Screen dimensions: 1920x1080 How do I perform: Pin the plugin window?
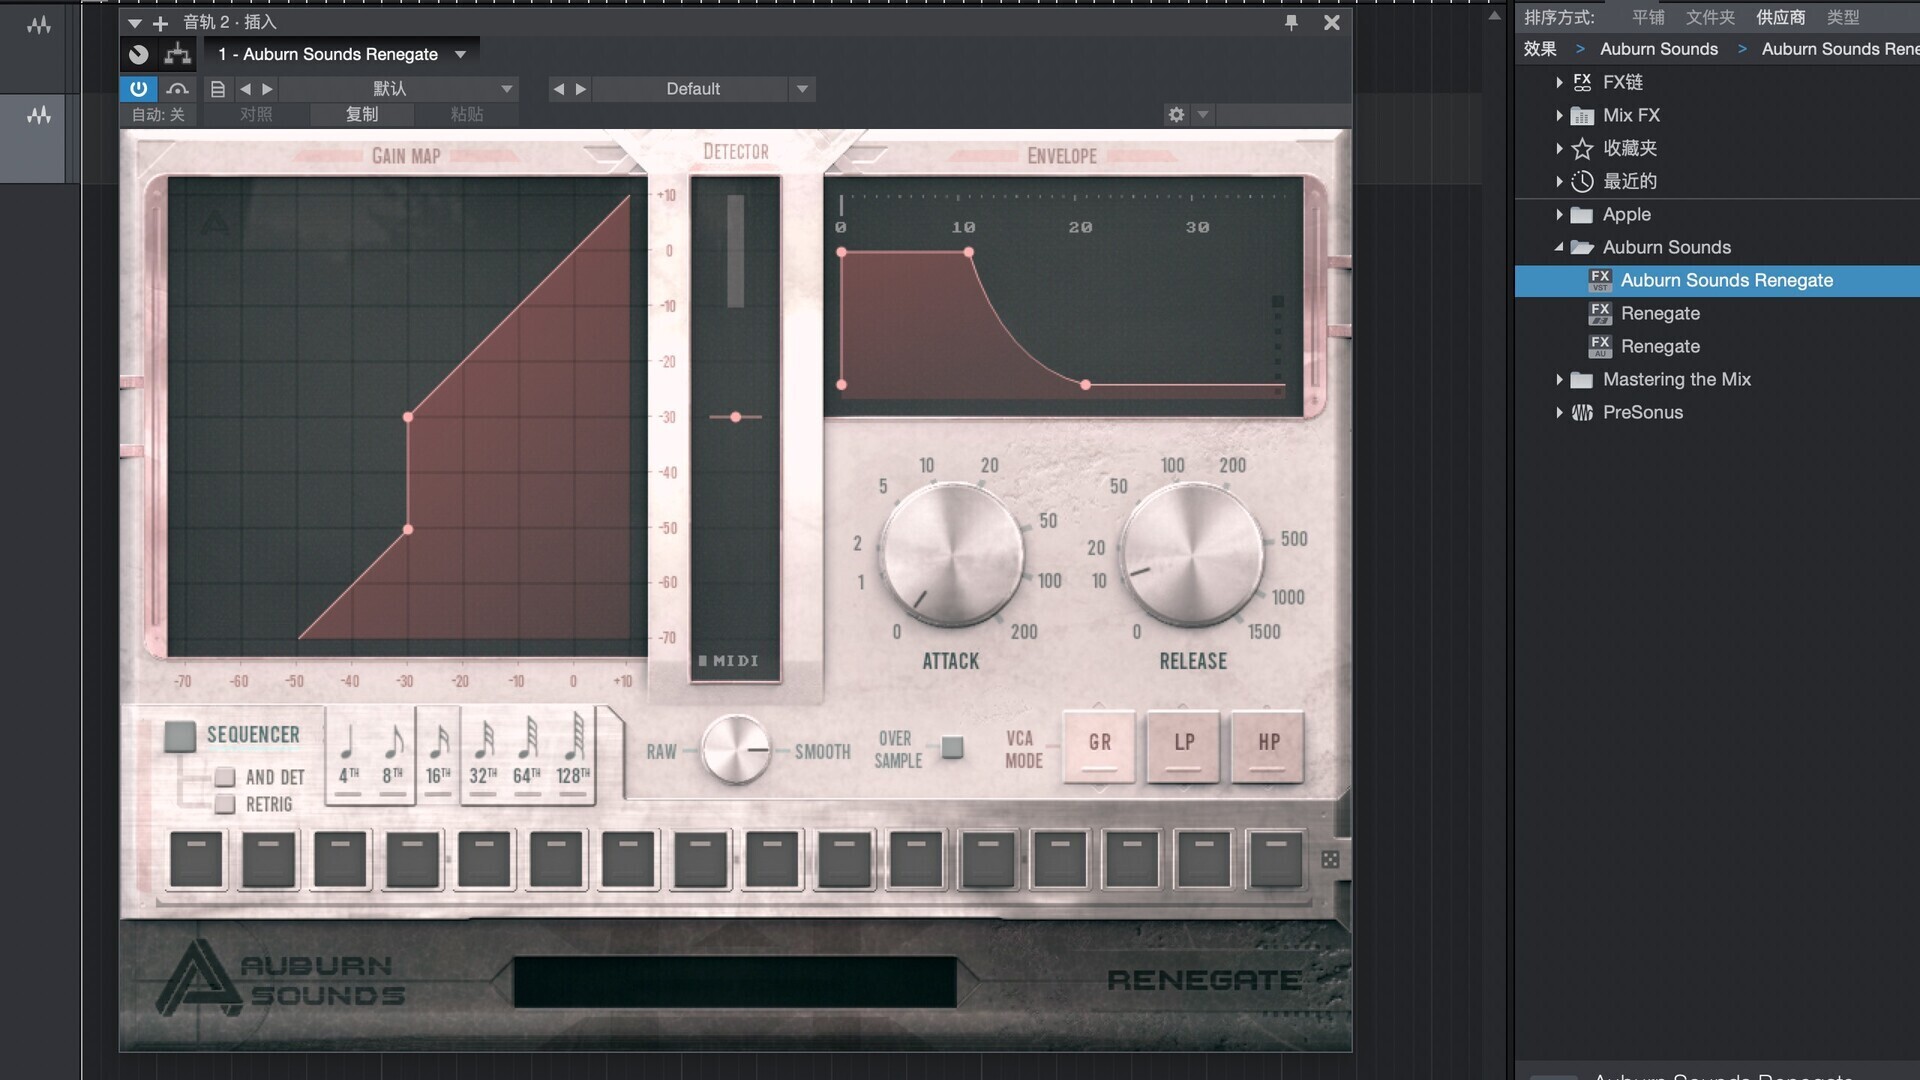1291,22
